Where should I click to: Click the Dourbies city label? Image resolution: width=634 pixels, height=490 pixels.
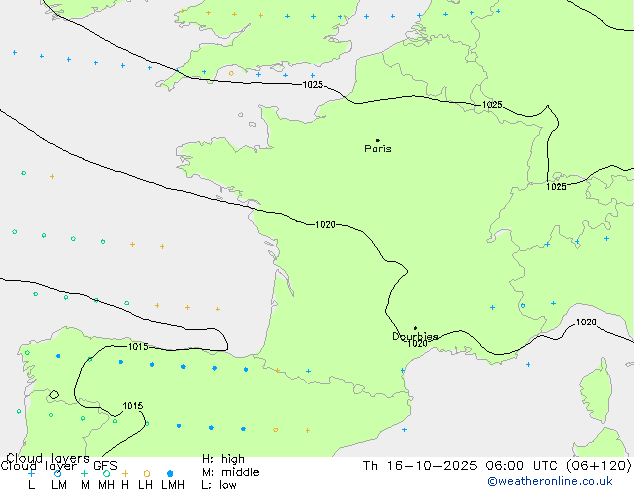coord(415,336)
